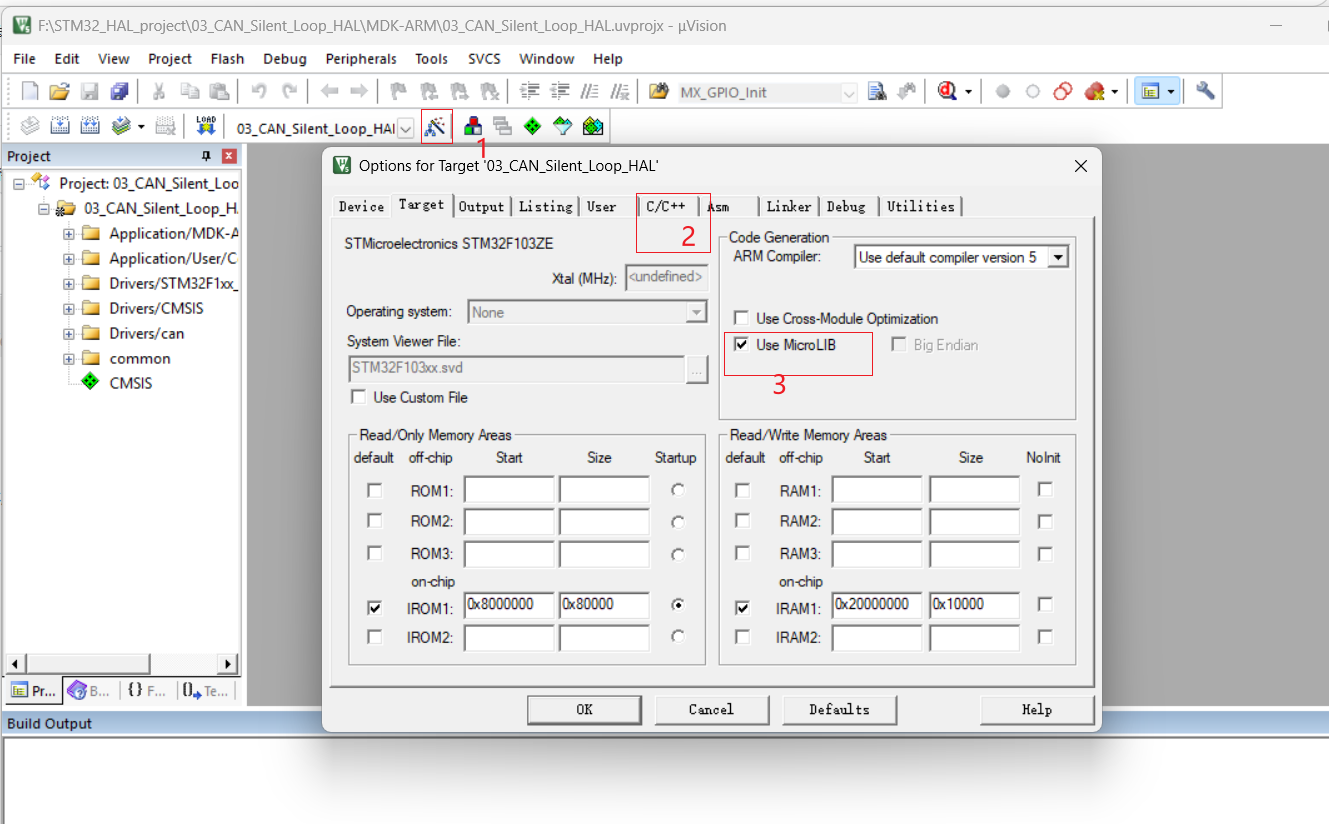The width and height of the screenshot is (1329, 824).
Task: Switch to the Books tab at panel bottom
Action: pyautogui.click(x=90, y=690)
